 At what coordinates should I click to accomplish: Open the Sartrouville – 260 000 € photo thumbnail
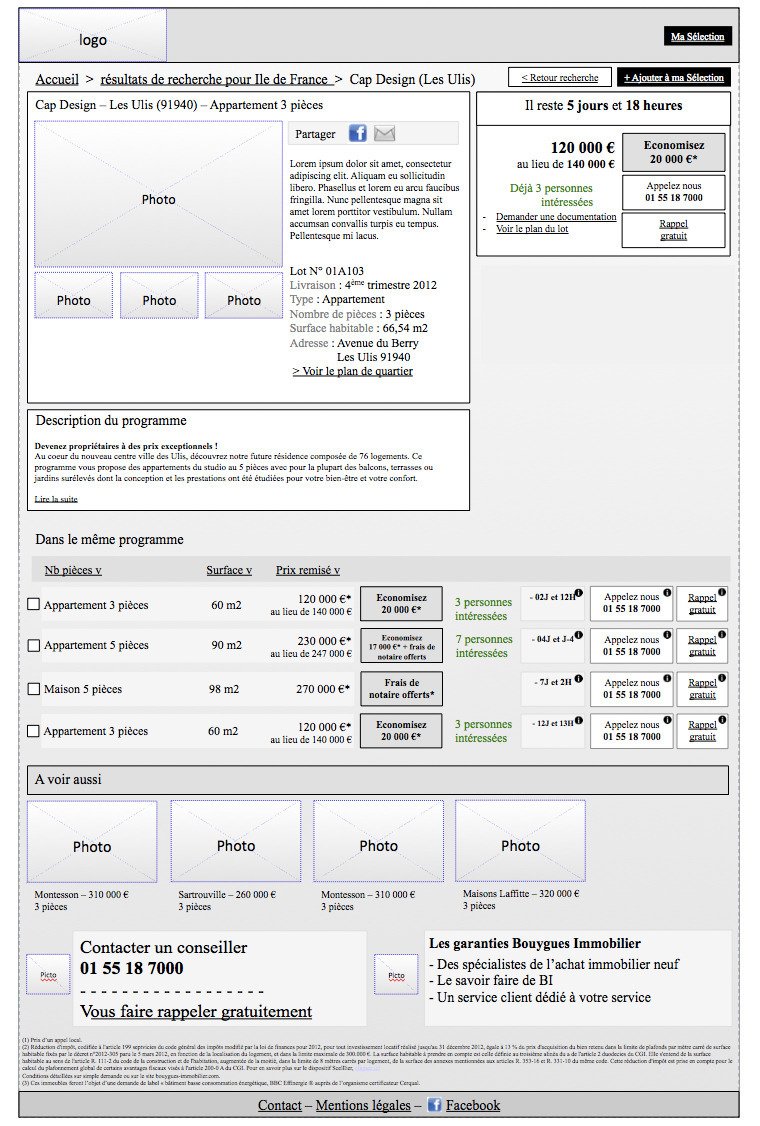(x=236, y=842)
